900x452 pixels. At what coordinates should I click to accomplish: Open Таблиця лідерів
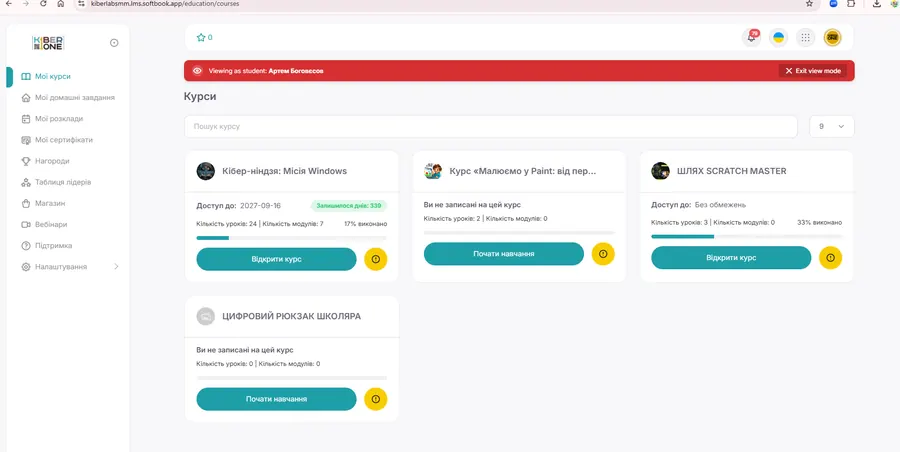point(56,182)
